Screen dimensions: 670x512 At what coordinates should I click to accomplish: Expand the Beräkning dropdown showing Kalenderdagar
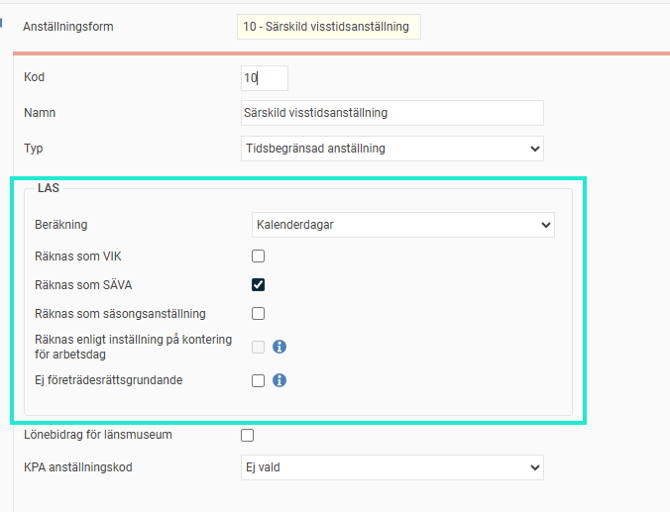(x=403, y=225)
